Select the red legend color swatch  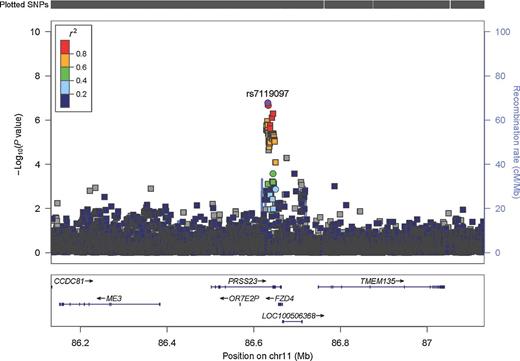pos(65,47)
